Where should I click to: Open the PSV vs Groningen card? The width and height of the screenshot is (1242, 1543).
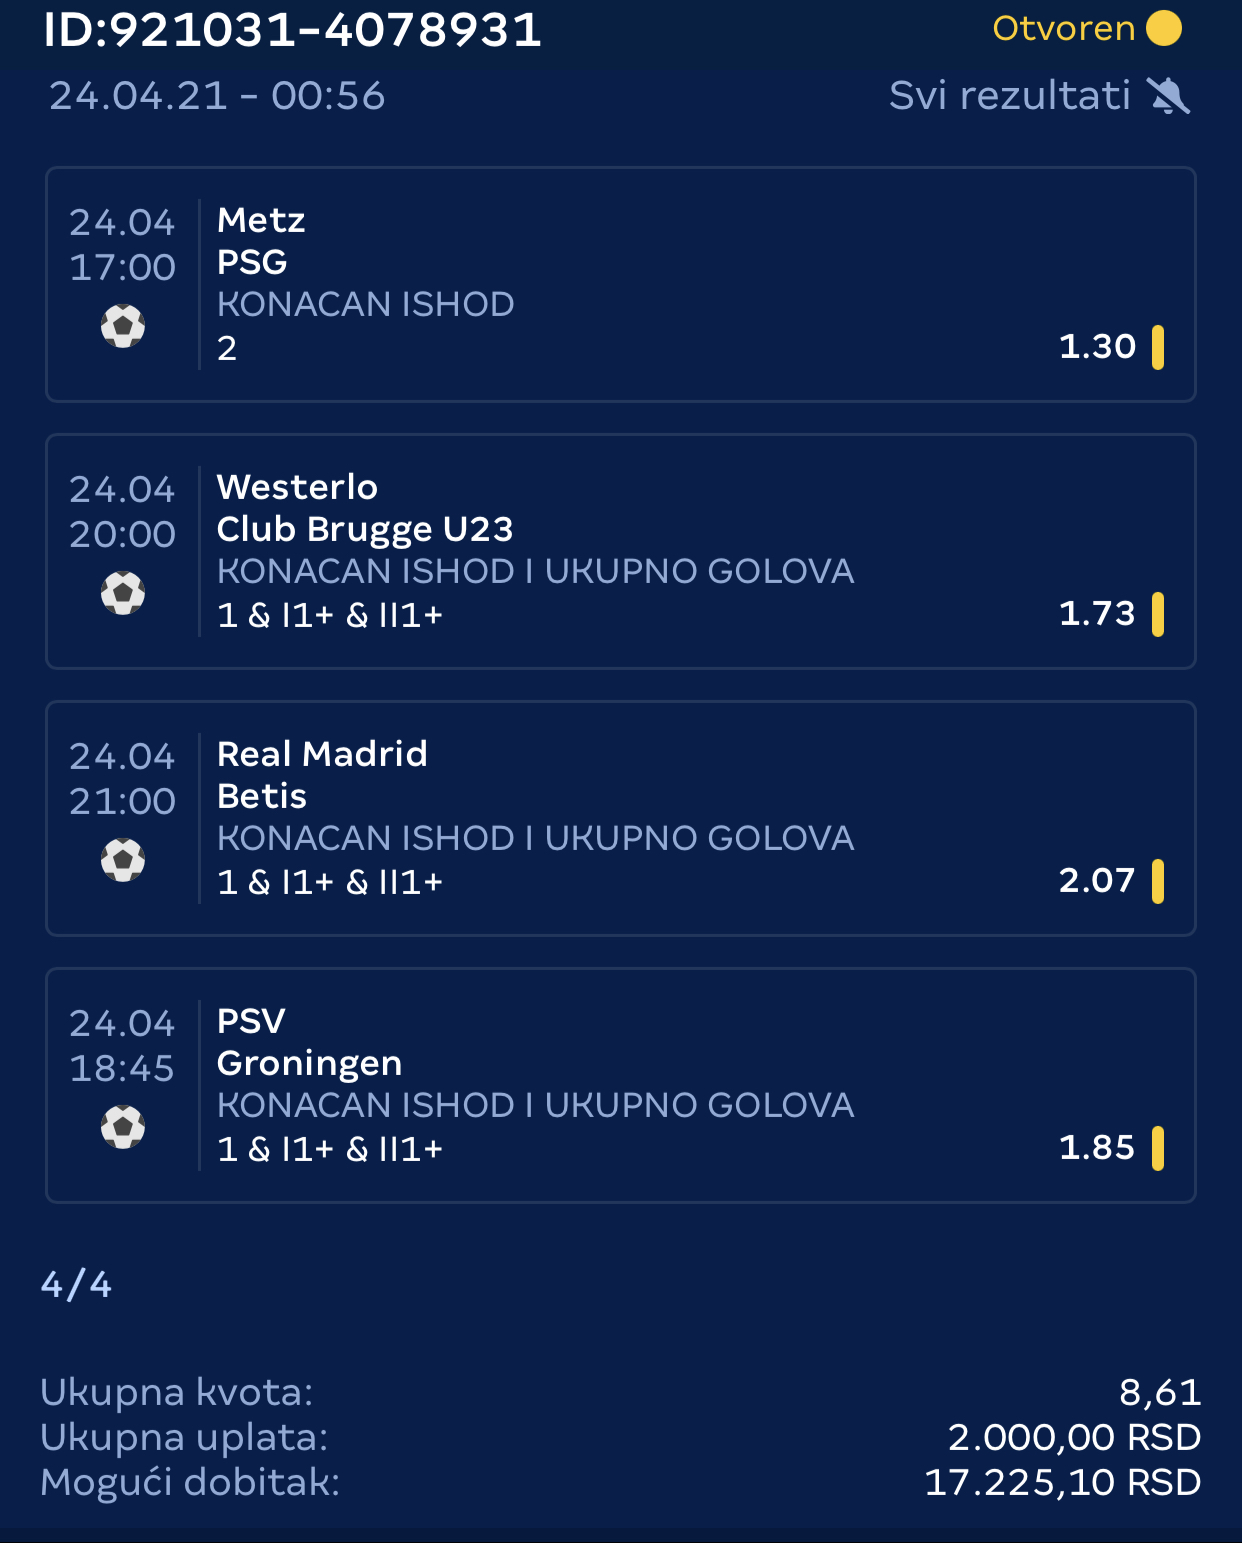pos(621,1086)
